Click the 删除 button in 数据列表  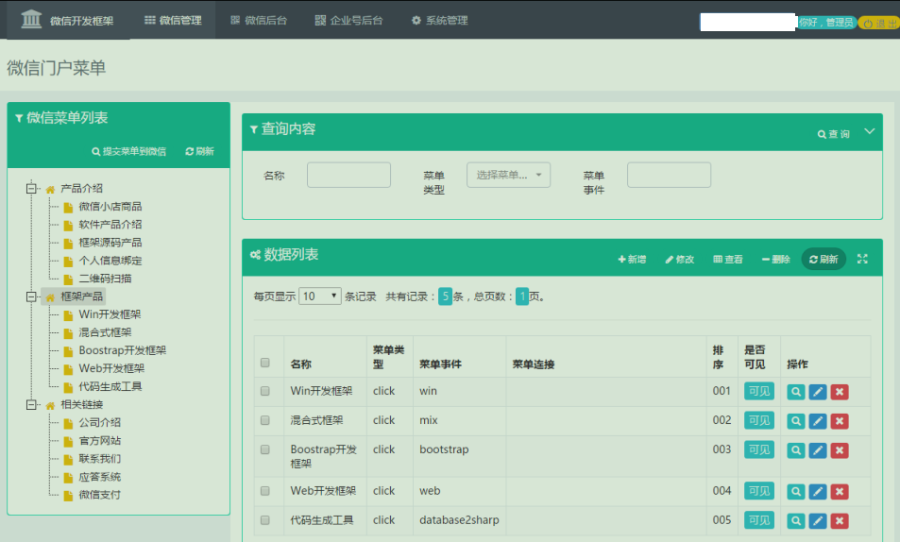[x=776, y=260]
